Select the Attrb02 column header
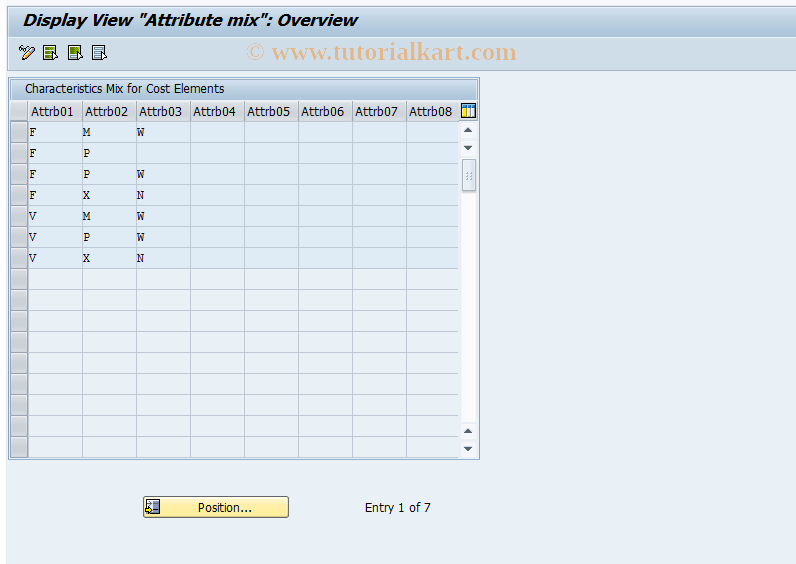This screenshot has width=796, height=564. tap(109, 111)
